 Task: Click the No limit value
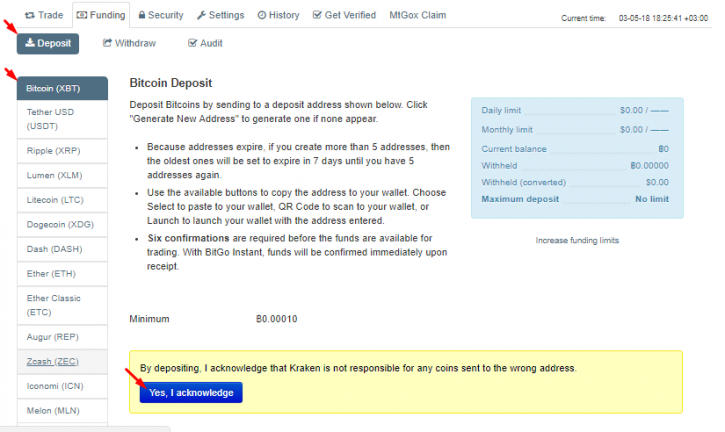pos(652,199)
